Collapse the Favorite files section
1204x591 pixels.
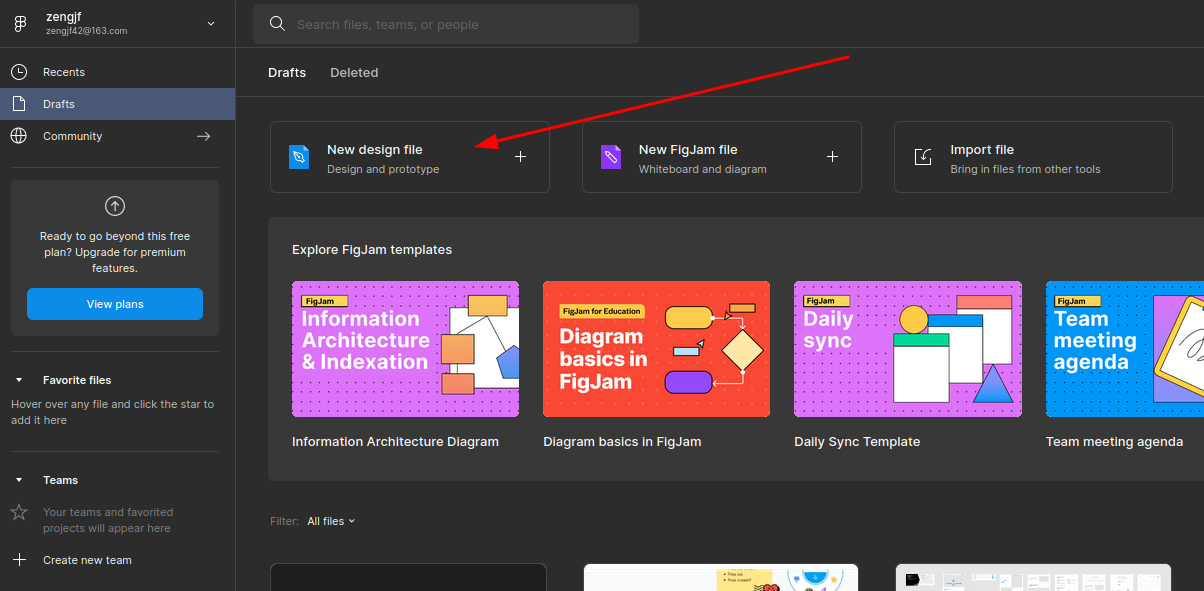(x=19, y=380)
